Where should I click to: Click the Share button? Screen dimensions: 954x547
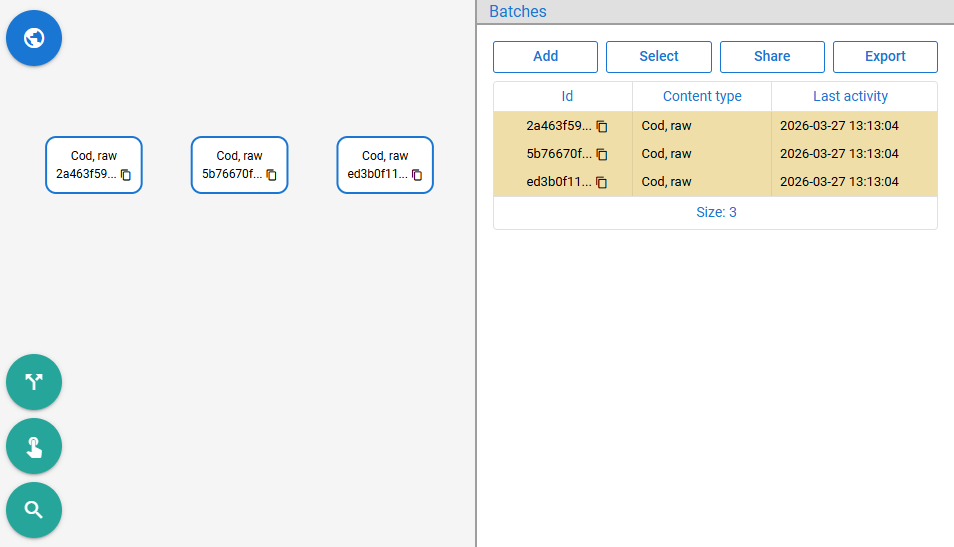click(x=772, y=57)
